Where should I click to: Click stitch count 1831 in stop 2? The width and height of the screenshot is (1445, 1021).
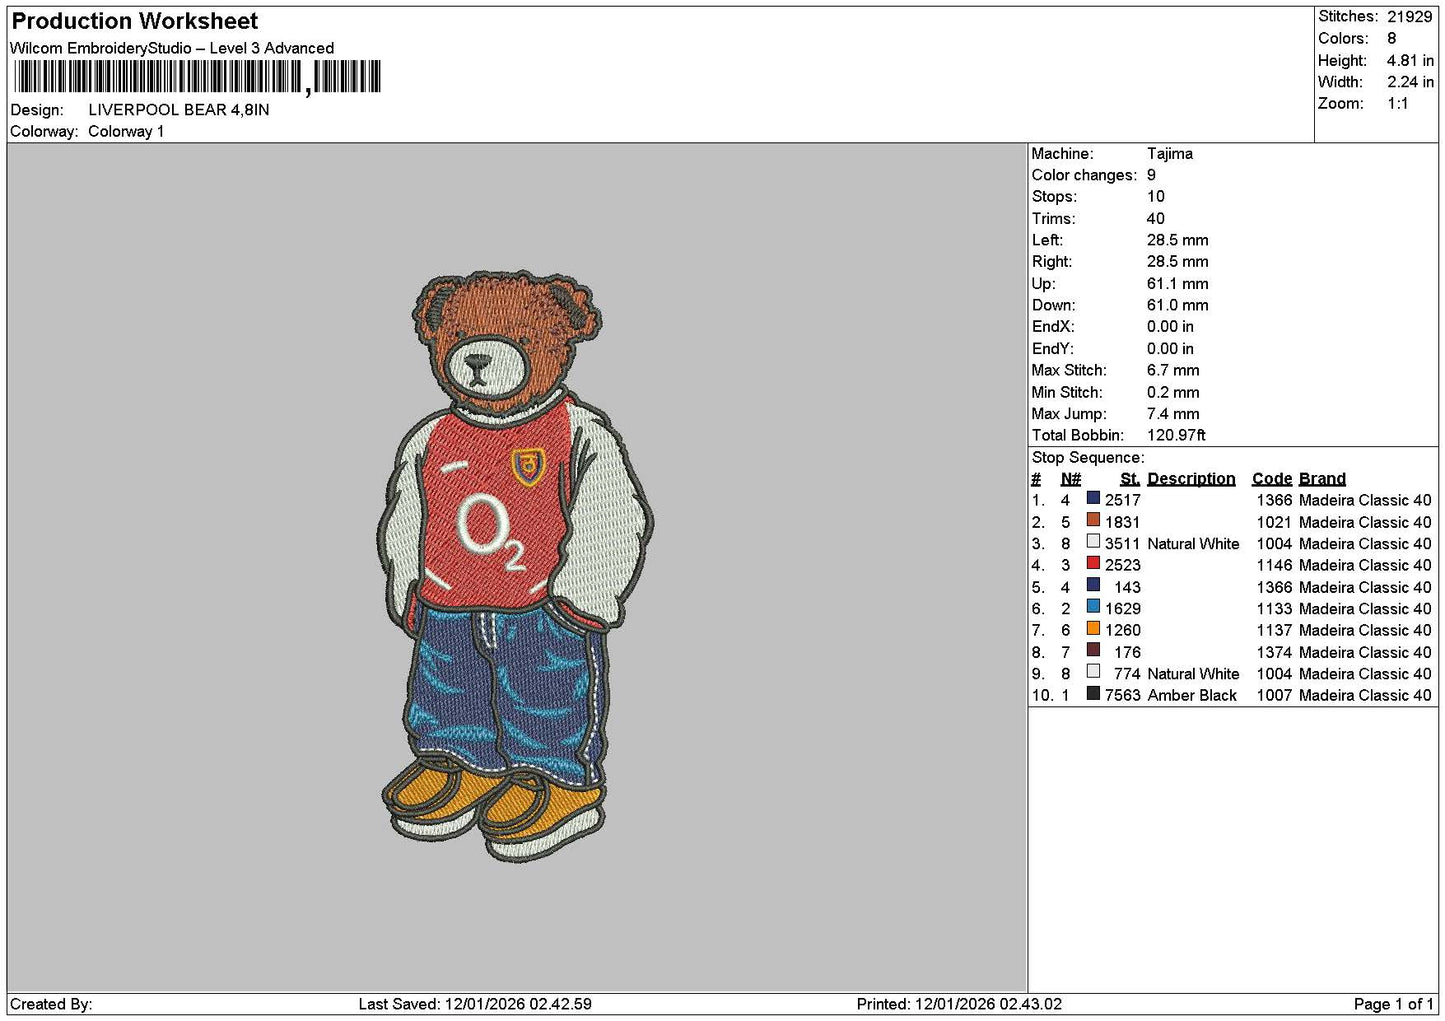1123,522
